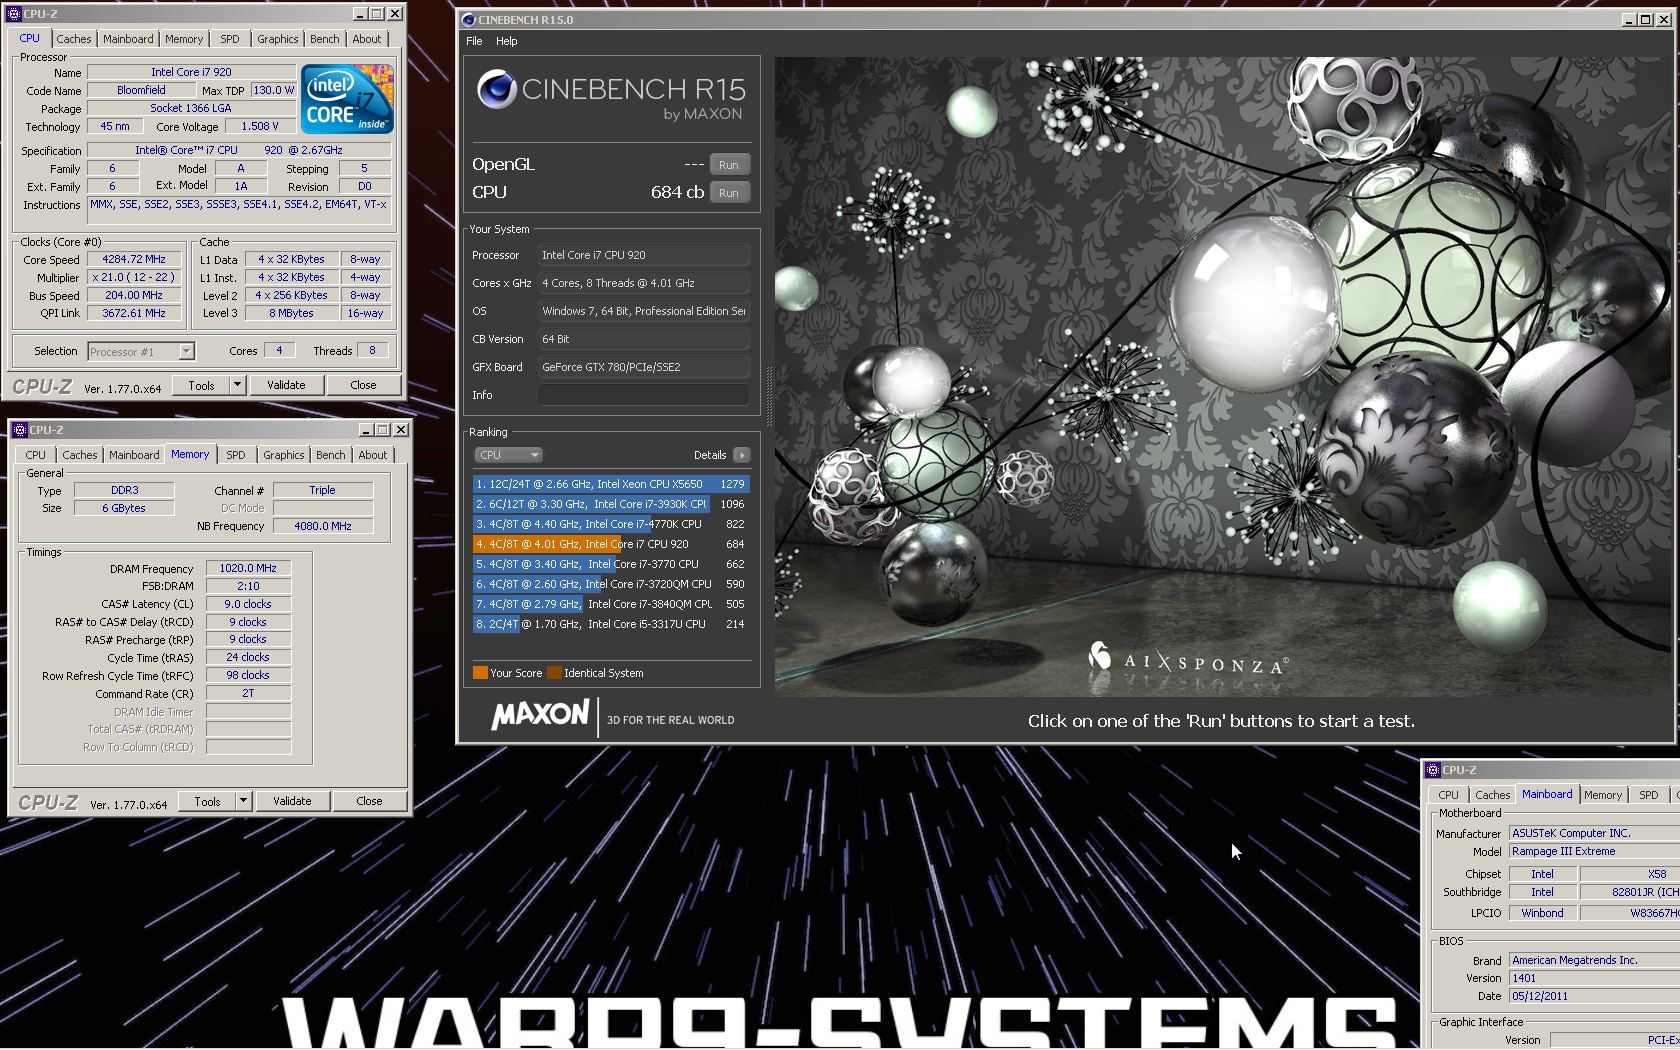Open the Help menu in Cinebench
Screen dimensions: 1680x1050
click(x=507, y=41)
